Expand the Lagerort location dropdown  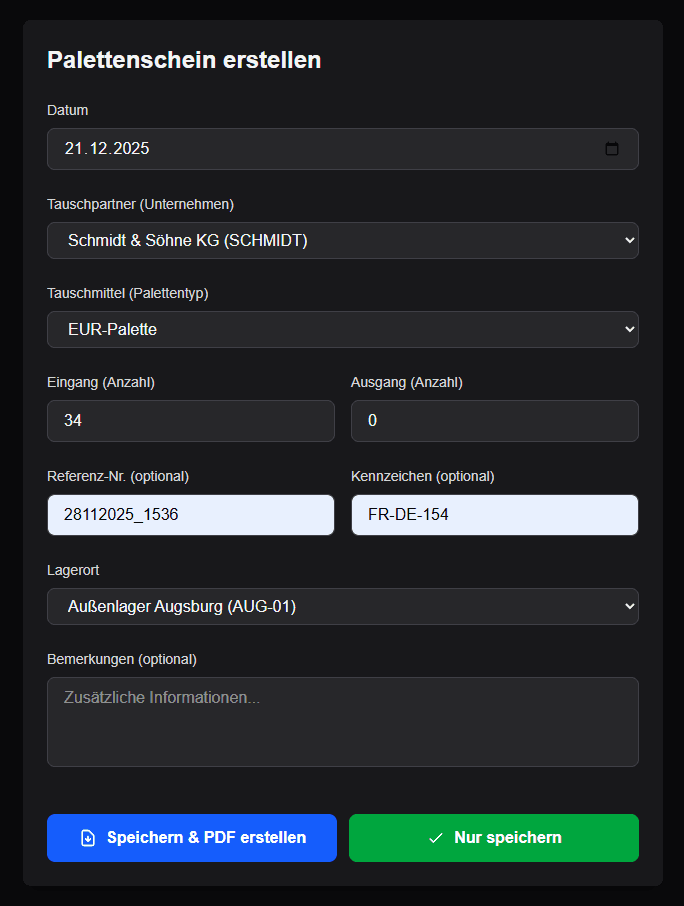pyautogui.click(x=342, y=606)
